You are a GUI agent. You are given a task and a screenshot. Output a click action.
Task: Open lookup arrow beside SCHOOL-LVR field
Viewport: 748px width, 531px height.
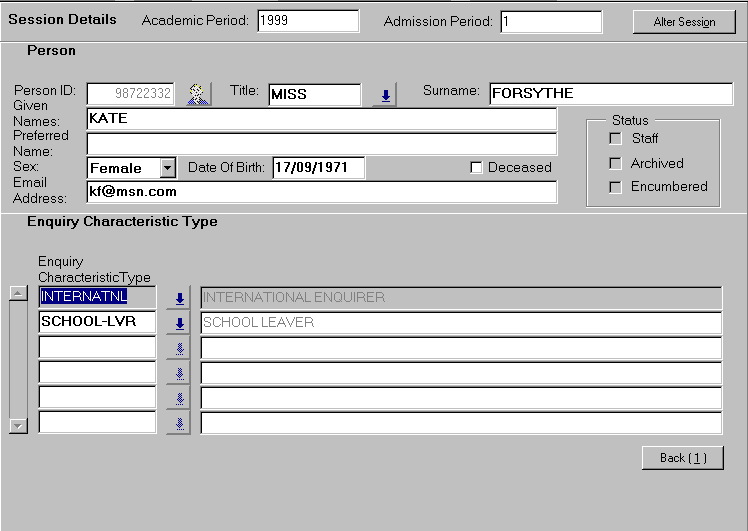click(x=179, y=323)
